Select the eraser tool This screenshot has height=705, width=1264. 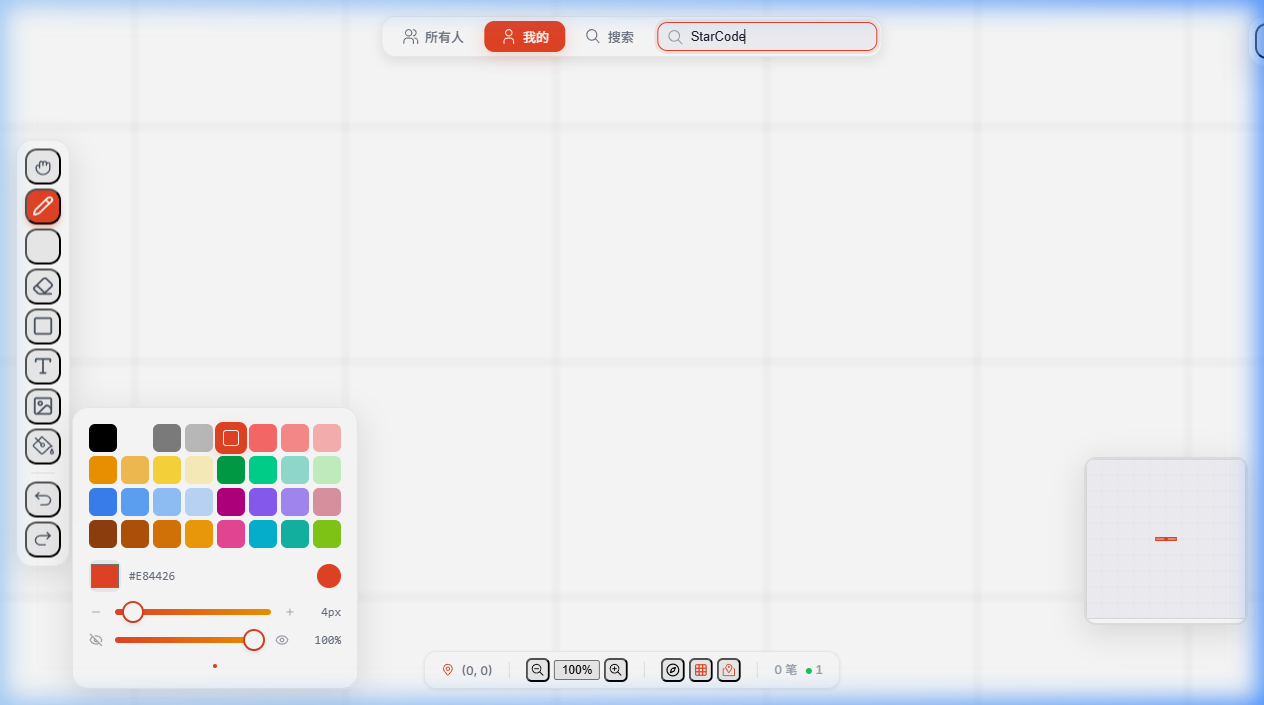43,286
